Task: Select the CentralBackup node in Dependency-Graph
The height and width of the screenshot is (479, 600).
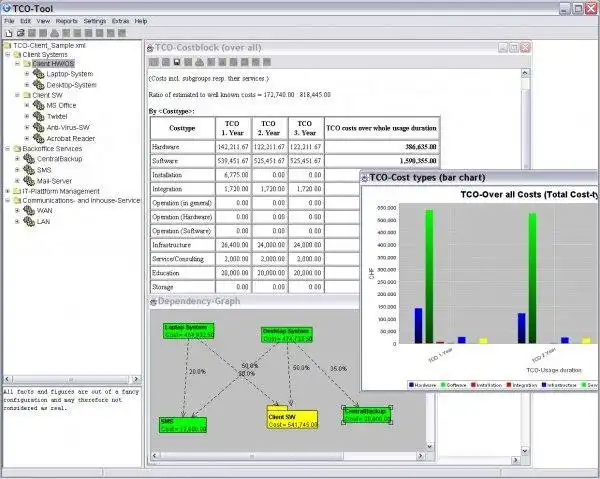Action: click(367, 415)
